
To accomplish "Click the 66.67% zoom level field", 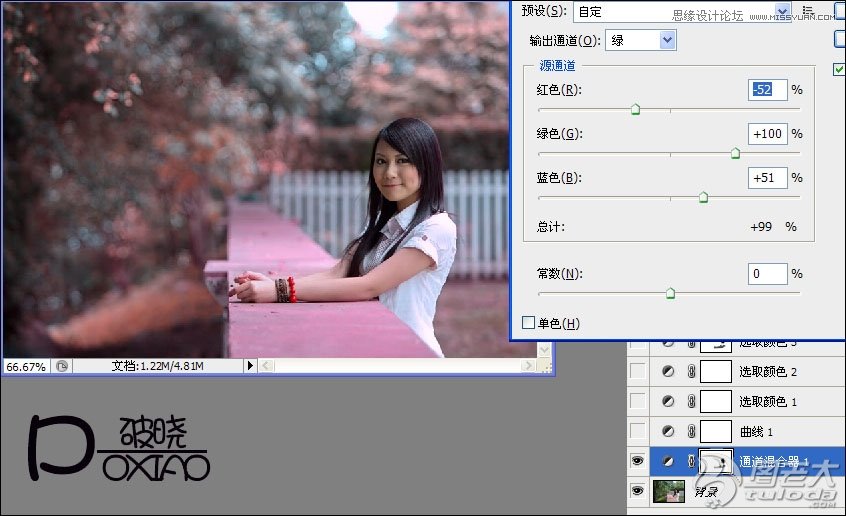I will pos(26,366).
